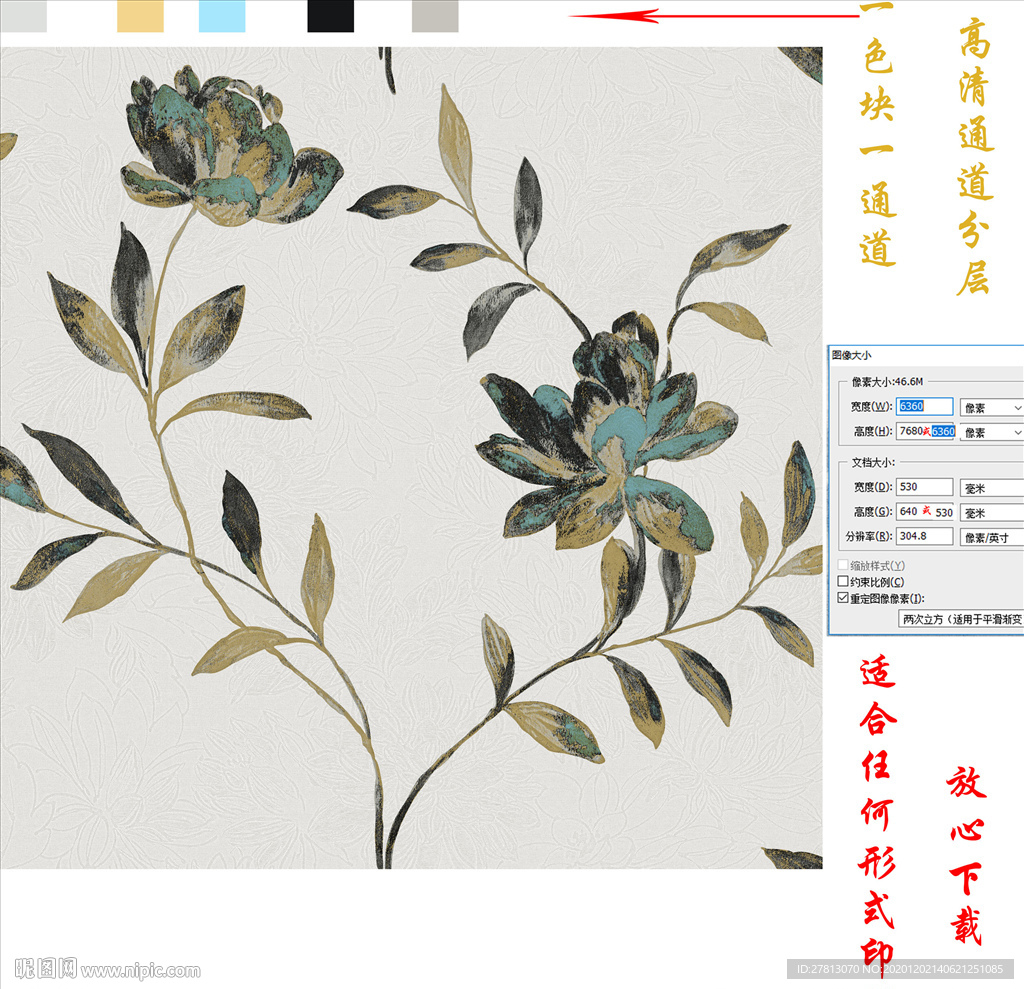This screenshot has height=989, width=1024.
Task: Open the 像素/英寸 resolution unit dropdown
Action: pyautogui.click(x=991, y=537)
